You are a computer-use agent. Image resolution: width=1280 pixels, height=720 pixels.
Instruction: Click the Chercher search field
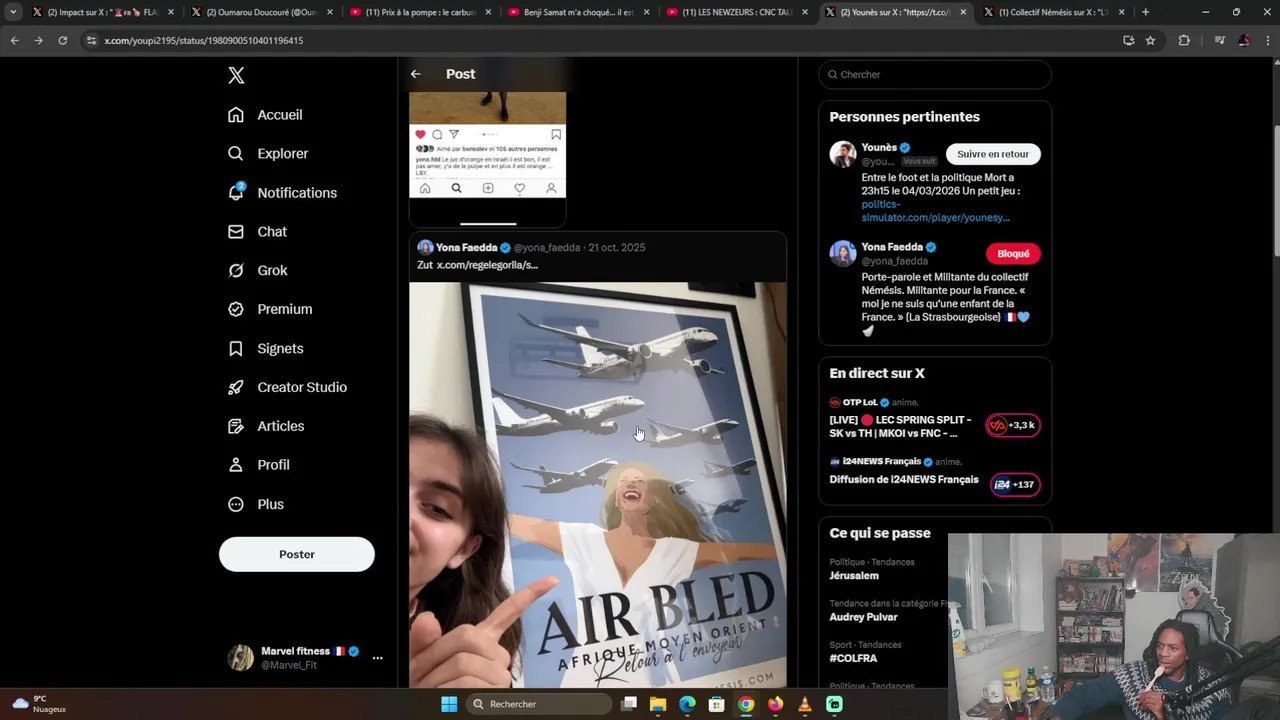[935, 75]
